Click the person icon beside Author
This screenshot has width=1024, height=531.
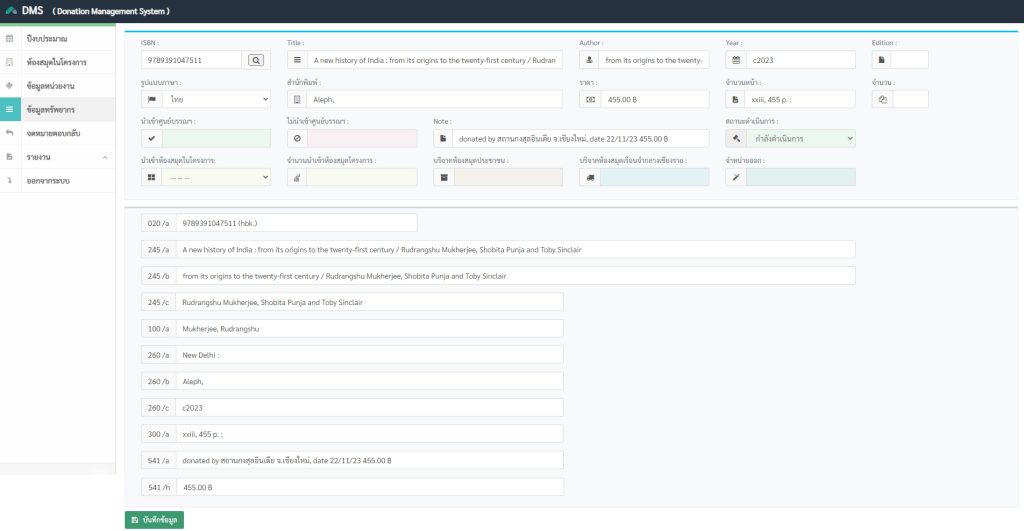point(590,60)
